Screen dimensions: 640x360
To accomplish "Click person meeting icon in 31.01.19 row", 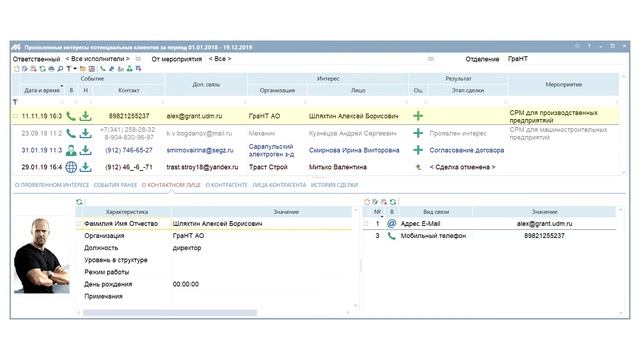I will pyautogui.click(x=71, y=150).
